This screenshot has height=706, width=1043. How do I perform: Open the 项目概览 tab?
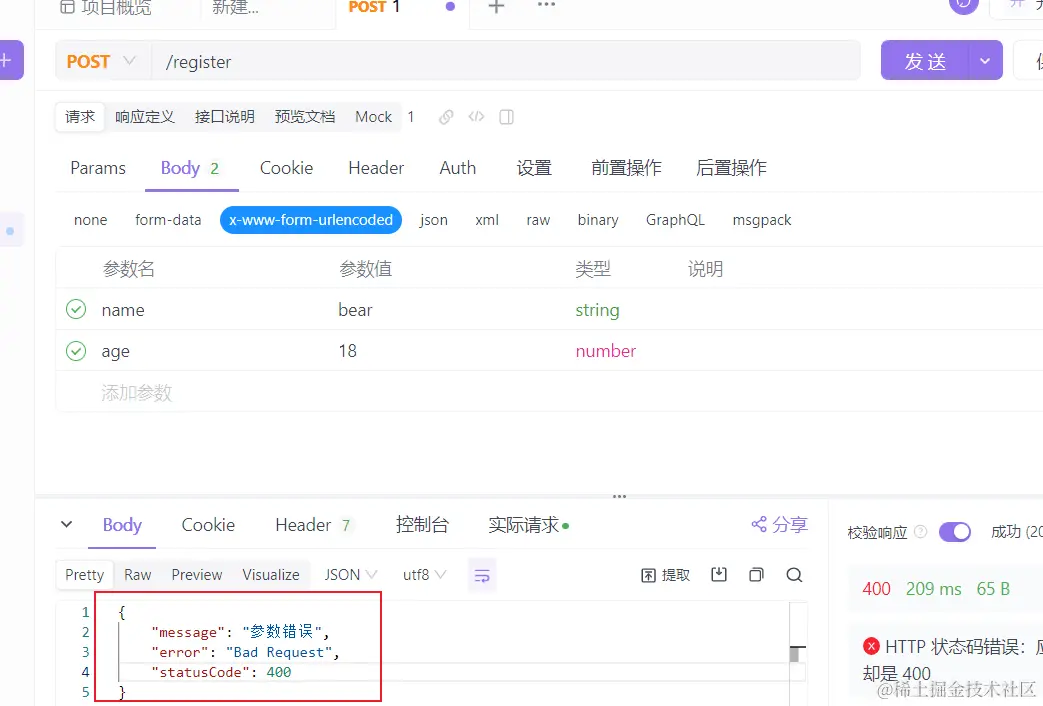click(106, 7)
